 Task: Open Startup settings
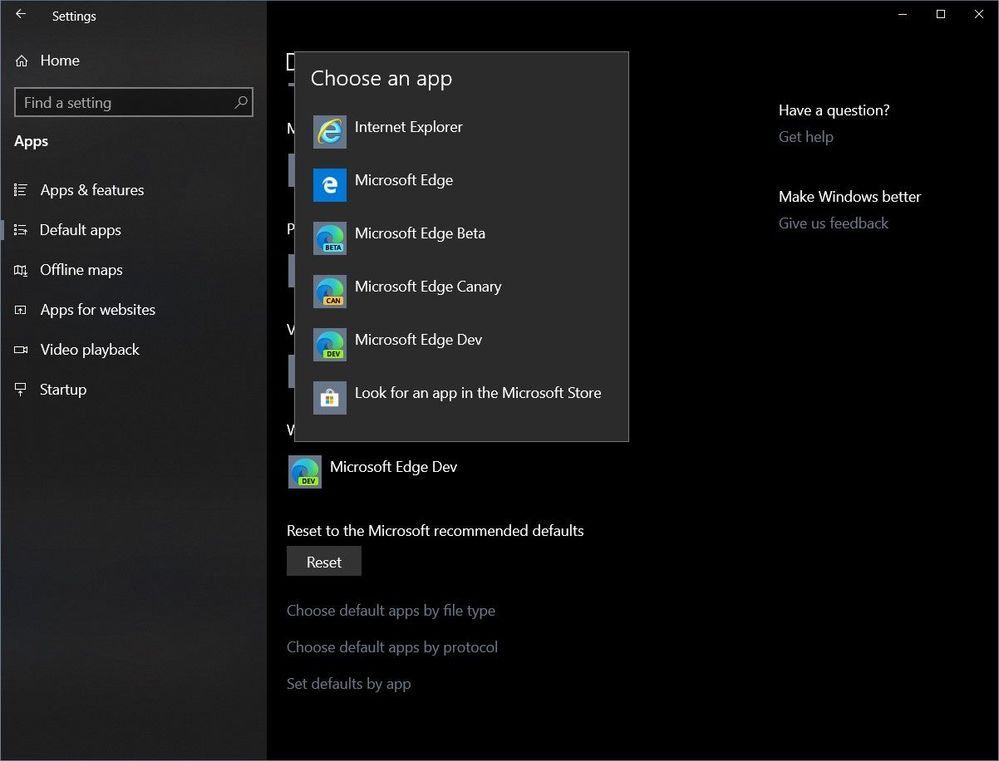click(x=133, y=389)
